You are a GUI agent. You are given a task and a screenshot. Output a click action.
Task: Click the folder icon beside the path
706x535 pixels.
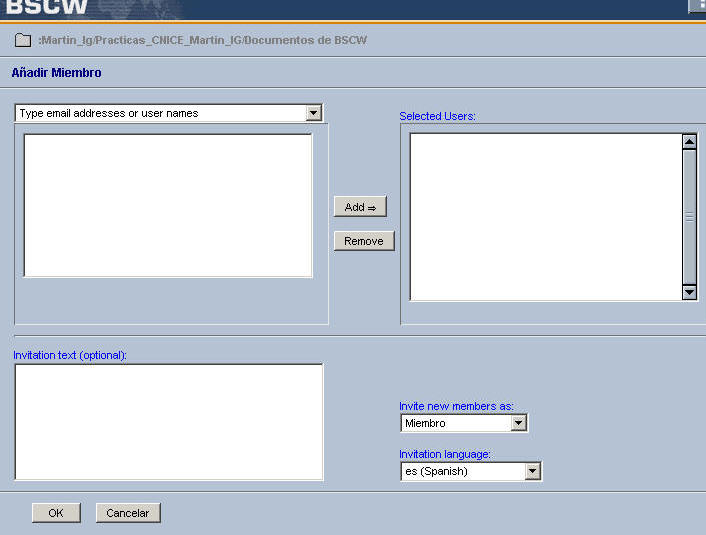[x=23, y=41]
